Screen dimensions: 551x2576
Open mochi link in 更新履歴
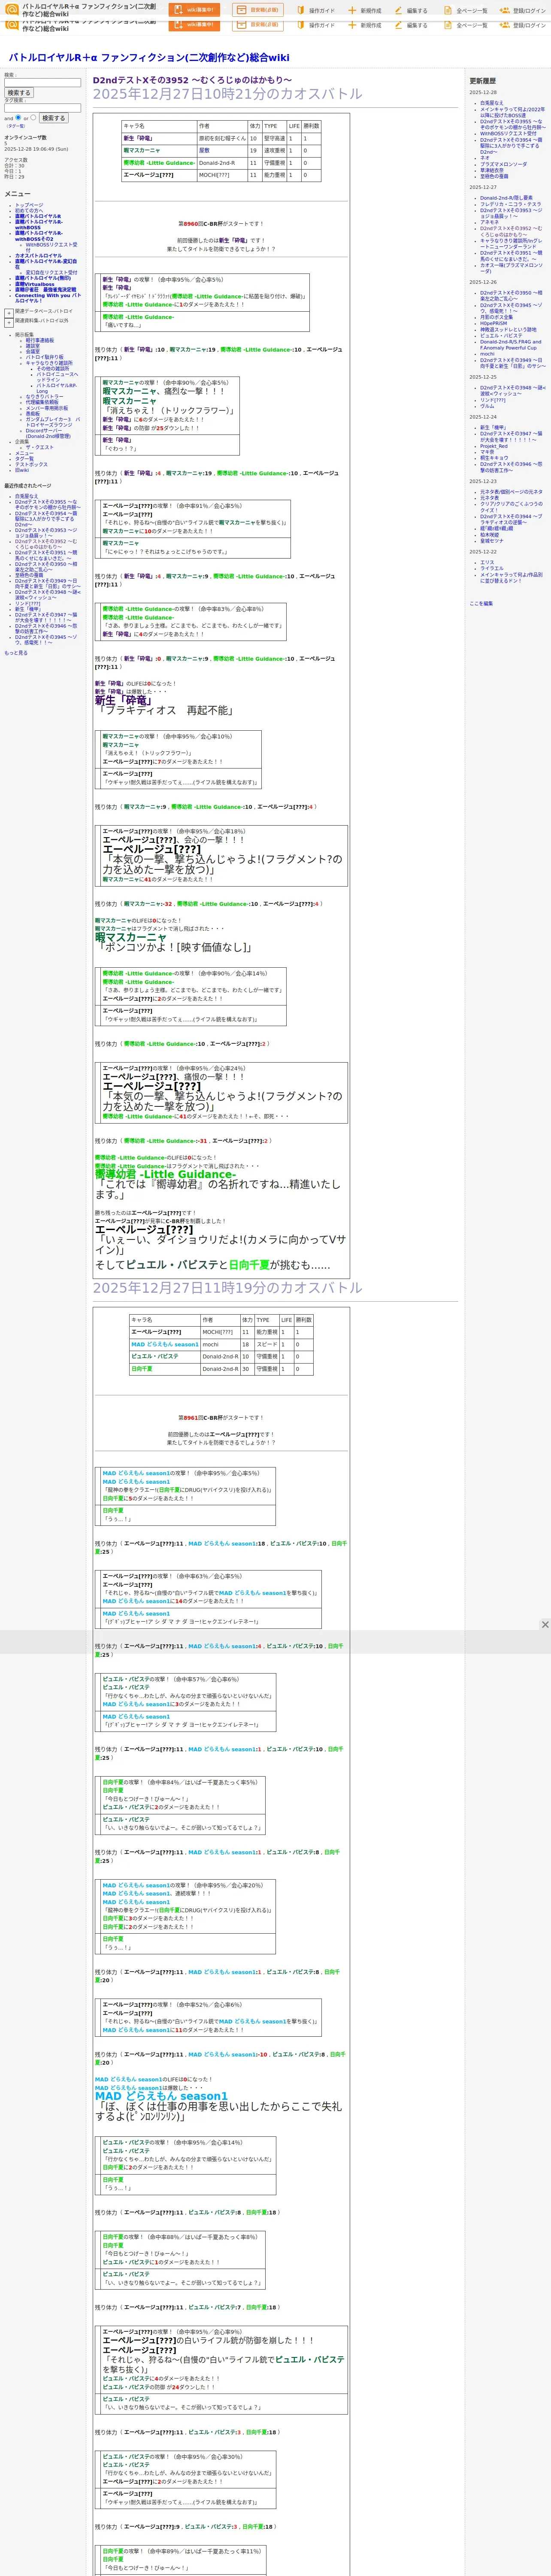pos(487,354)
